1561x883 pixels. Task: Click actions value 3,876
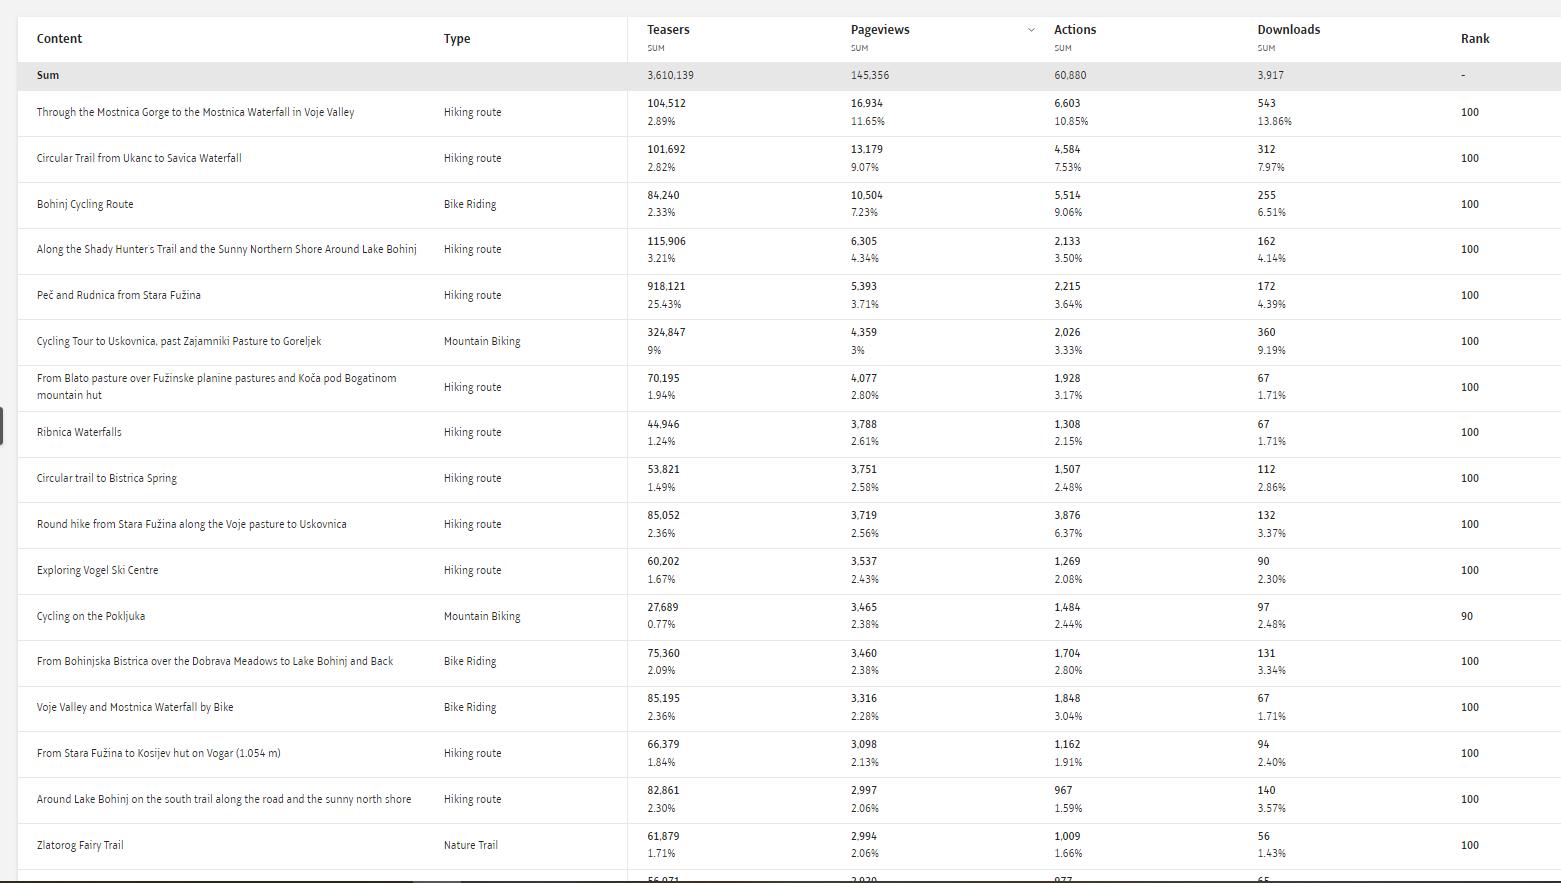(1068, 515)
